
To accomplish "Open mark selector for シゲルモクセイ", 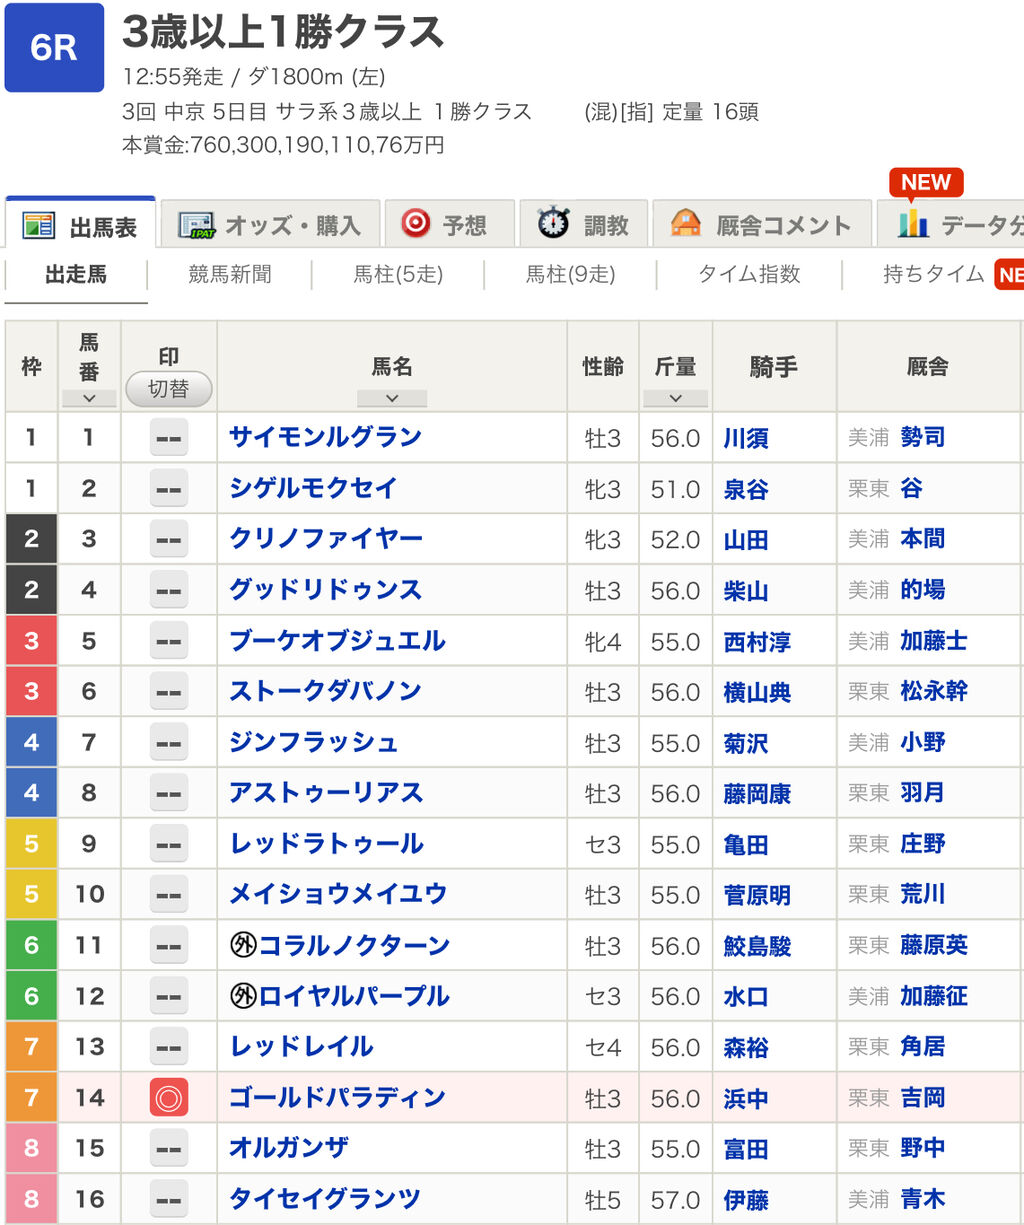I will [169, 489].
